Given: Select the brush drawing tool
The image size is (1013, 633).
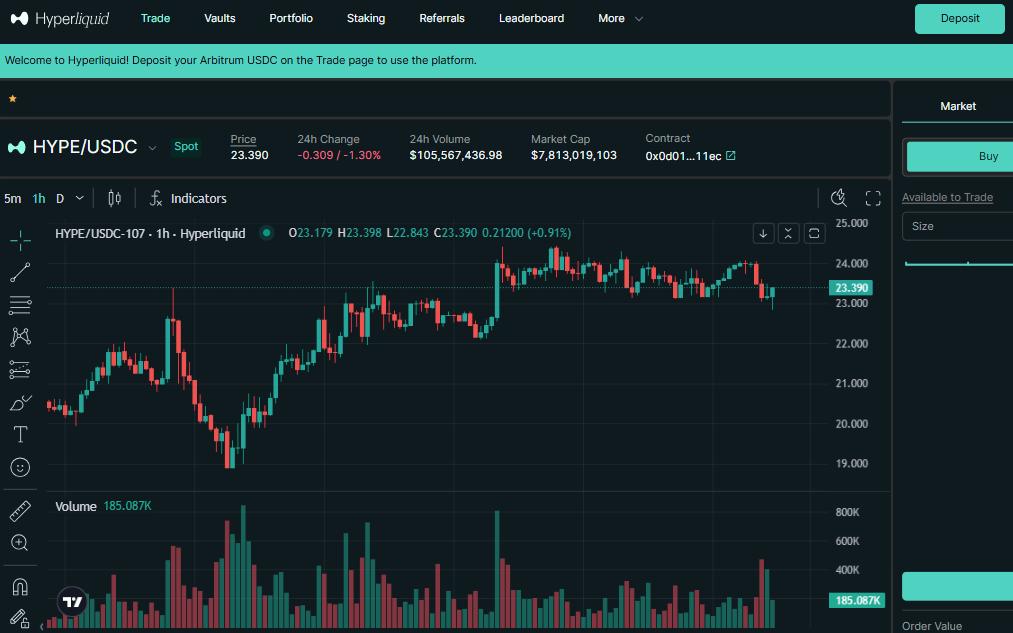Looking at the screenshot, I should [x=20, y=402].
